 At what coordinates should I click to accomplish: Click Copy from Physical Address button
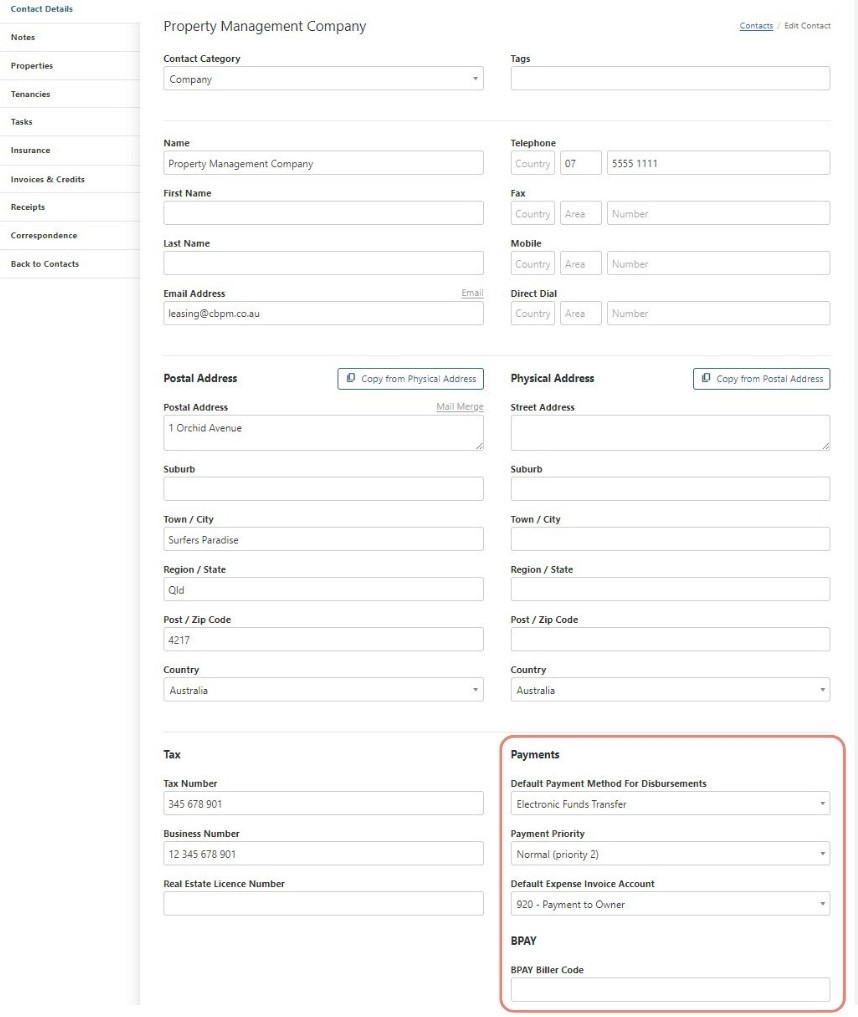(x=410, y=379)
